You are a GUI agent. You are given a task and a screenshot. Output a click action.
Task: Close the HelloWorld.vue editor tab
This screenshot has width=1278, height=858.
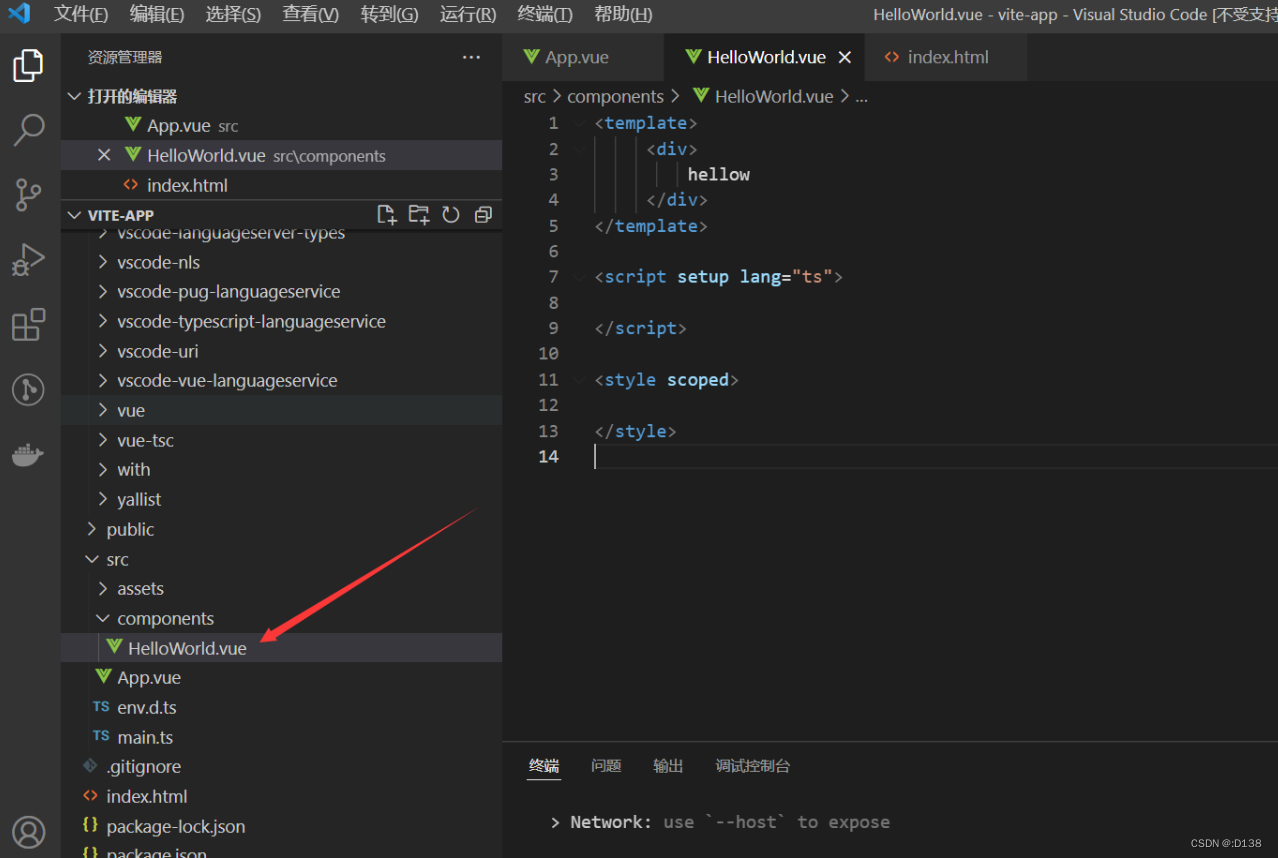[x=845, y=58]
